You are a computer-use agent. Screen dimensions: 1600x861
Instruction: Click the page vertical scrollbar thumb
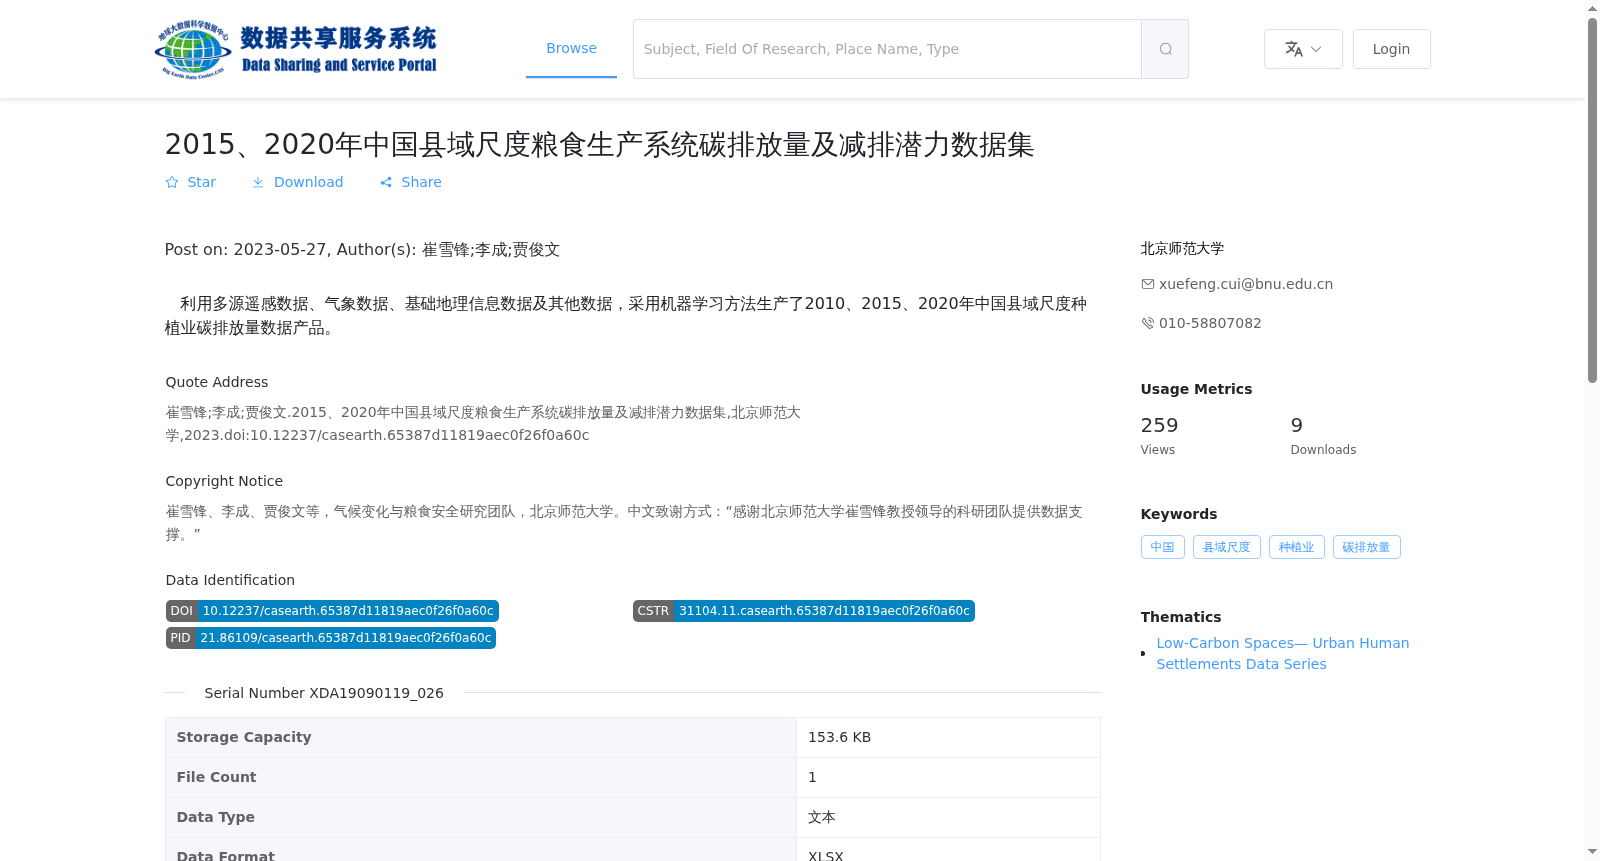[1592, 200]
